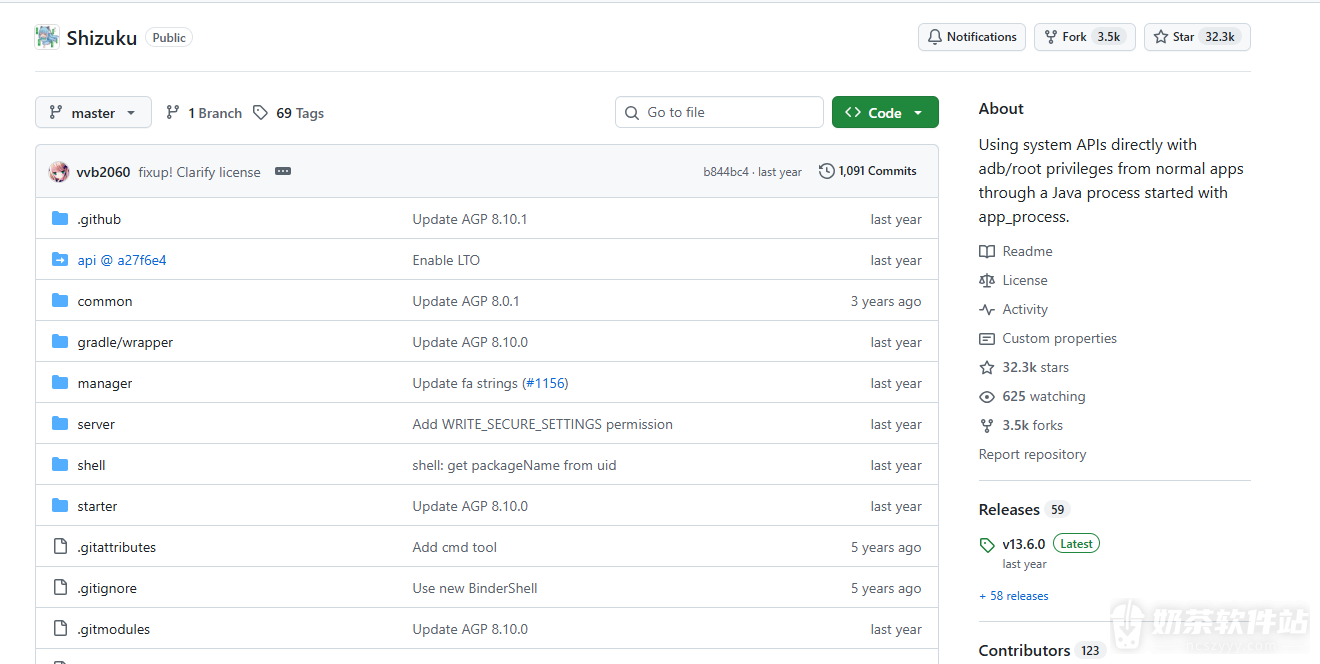Image resolution: width=1320 pixels, height=664 pixels.
Task: Click the .gitattributes file icon
Action: pos(60,547)
